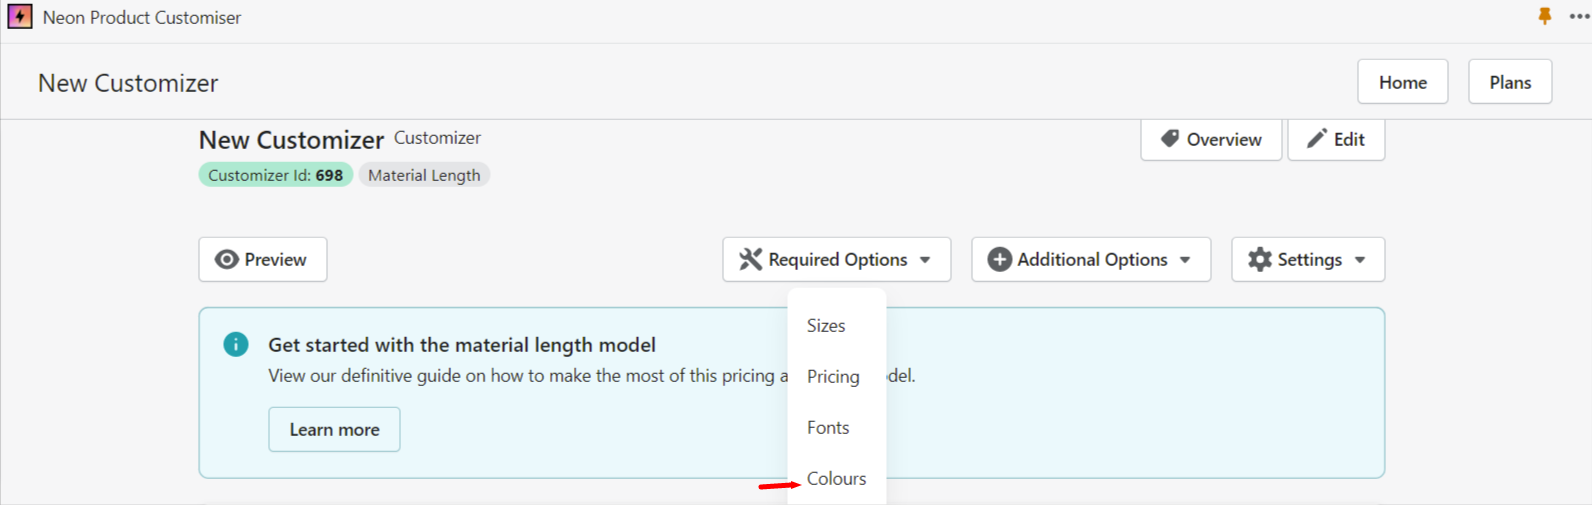
Task: Select Pricing from the dropdown menu
Action: (833, 377)
